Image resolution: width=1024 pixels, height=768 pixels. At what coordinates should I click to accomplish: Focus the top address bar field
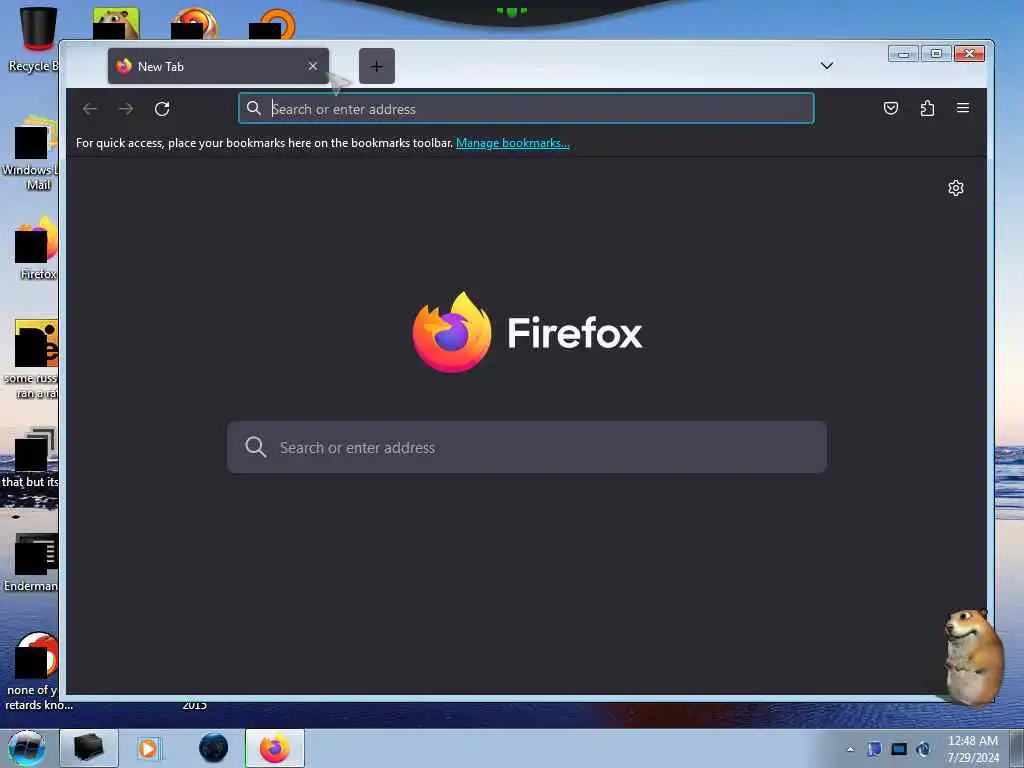click(526, 108)
